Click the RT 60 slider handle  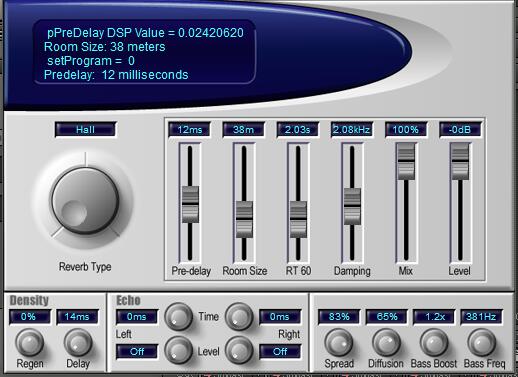point(298,219)
